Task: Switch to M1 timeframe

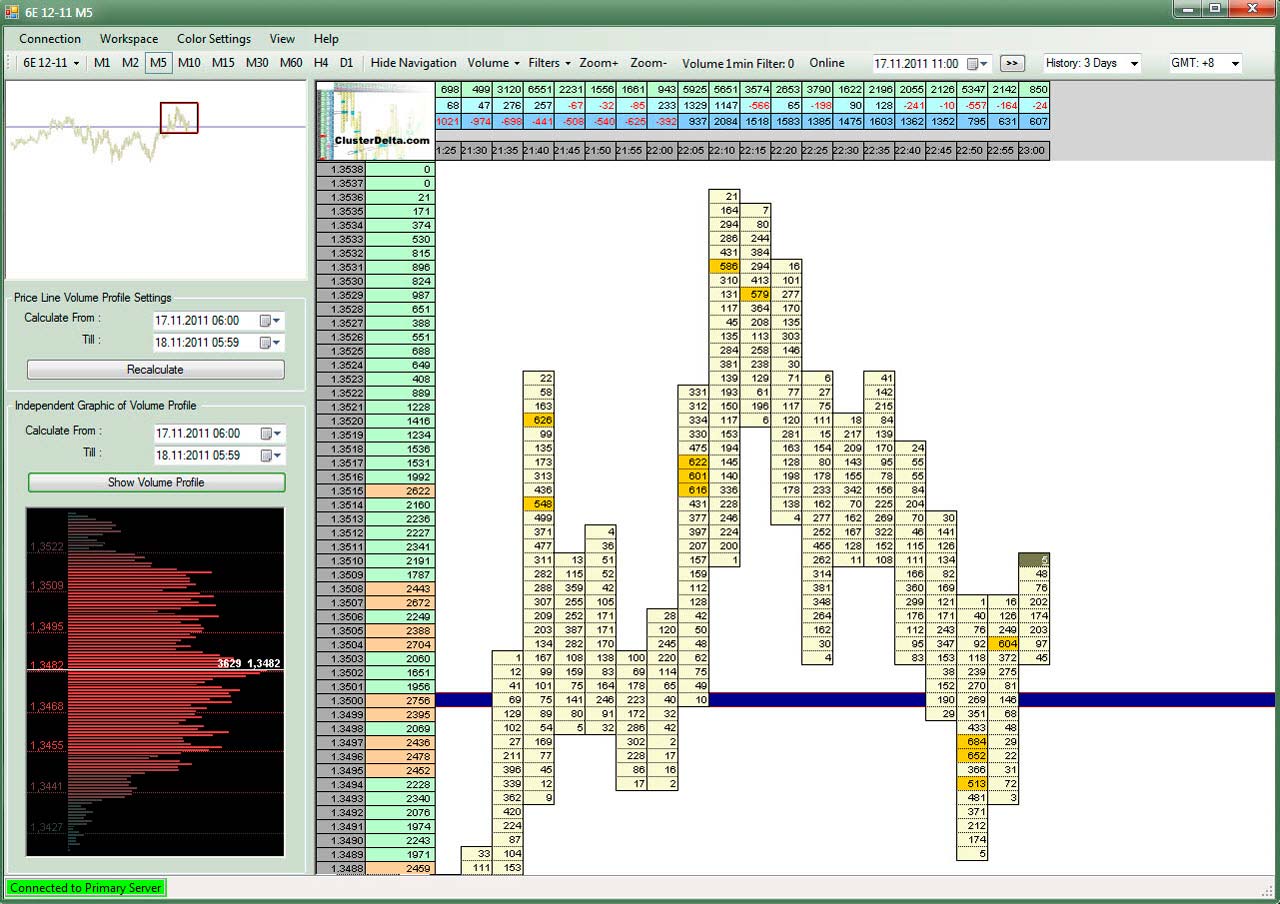Action: tap(102, 63)
